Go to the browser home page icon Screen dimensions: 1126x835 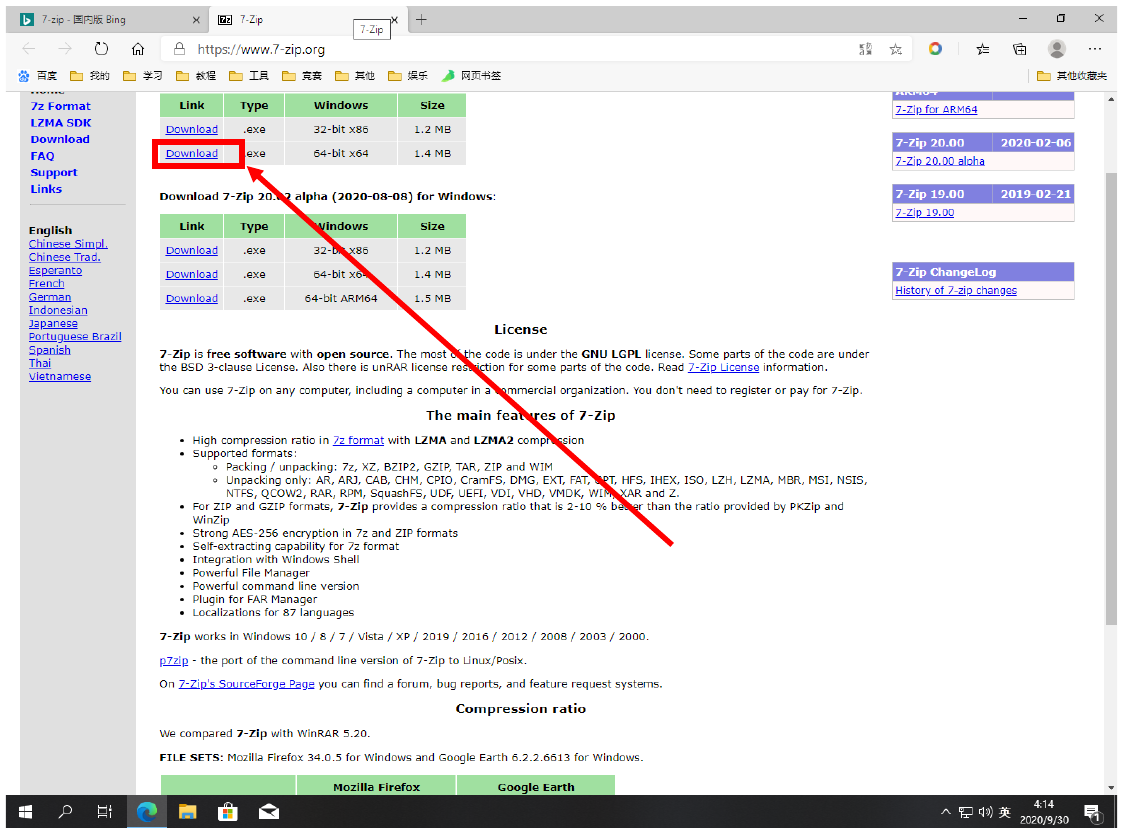tap(138, 49)
